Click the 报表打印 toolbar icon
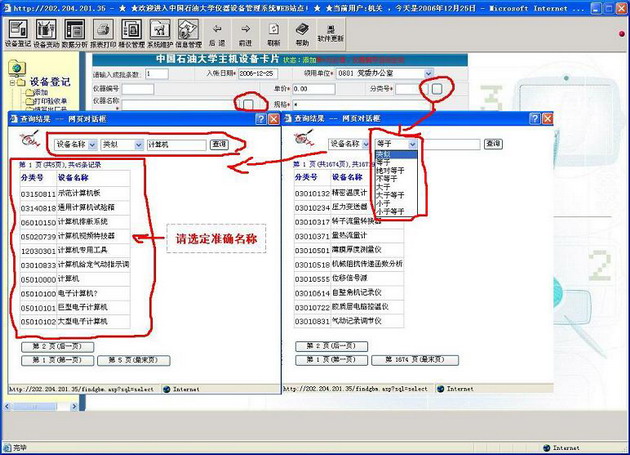 pyautogui.click(x=103, y=36)
